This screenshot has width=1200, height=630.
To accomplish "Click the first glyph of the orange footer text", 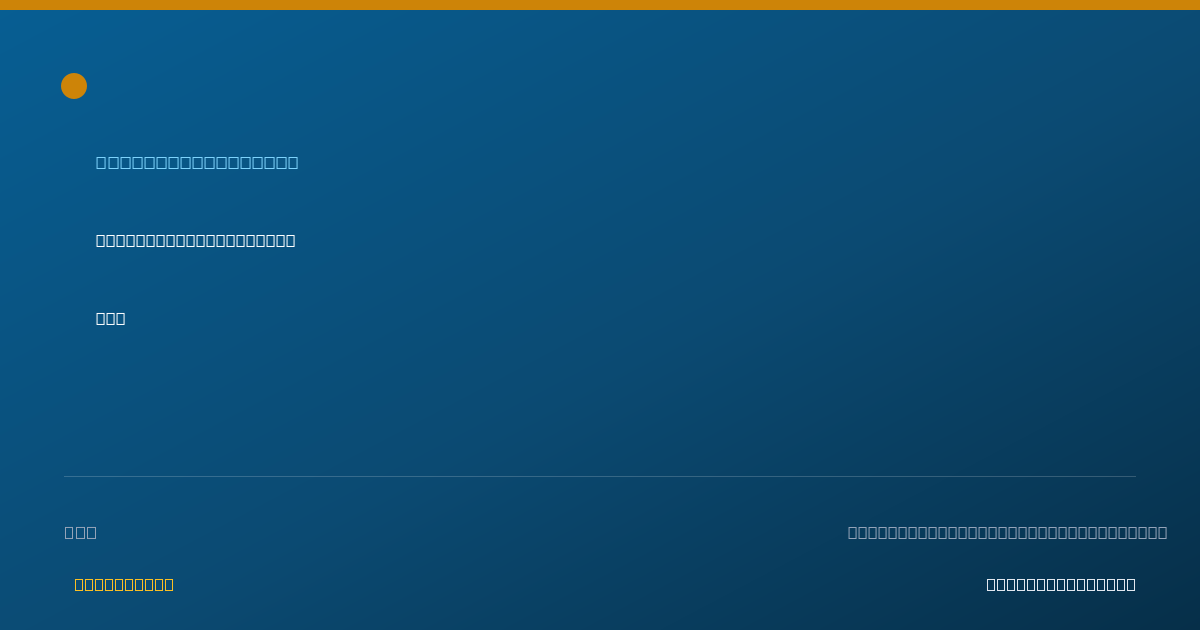I will [79, 584].
